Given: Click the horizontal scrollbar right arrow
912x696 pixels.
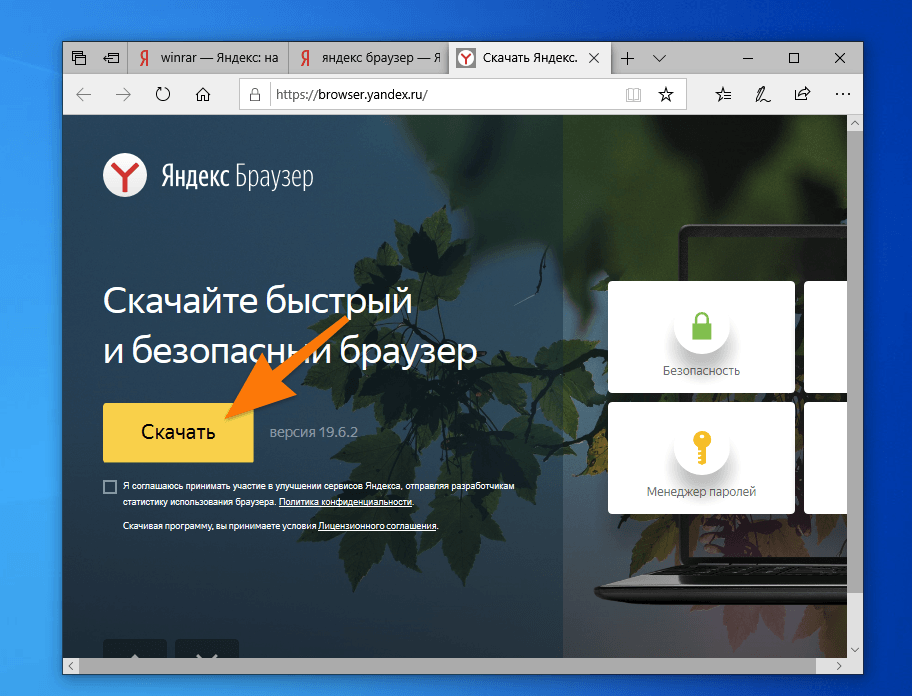Looking at the screenshot, I should (x=839, y=666).
